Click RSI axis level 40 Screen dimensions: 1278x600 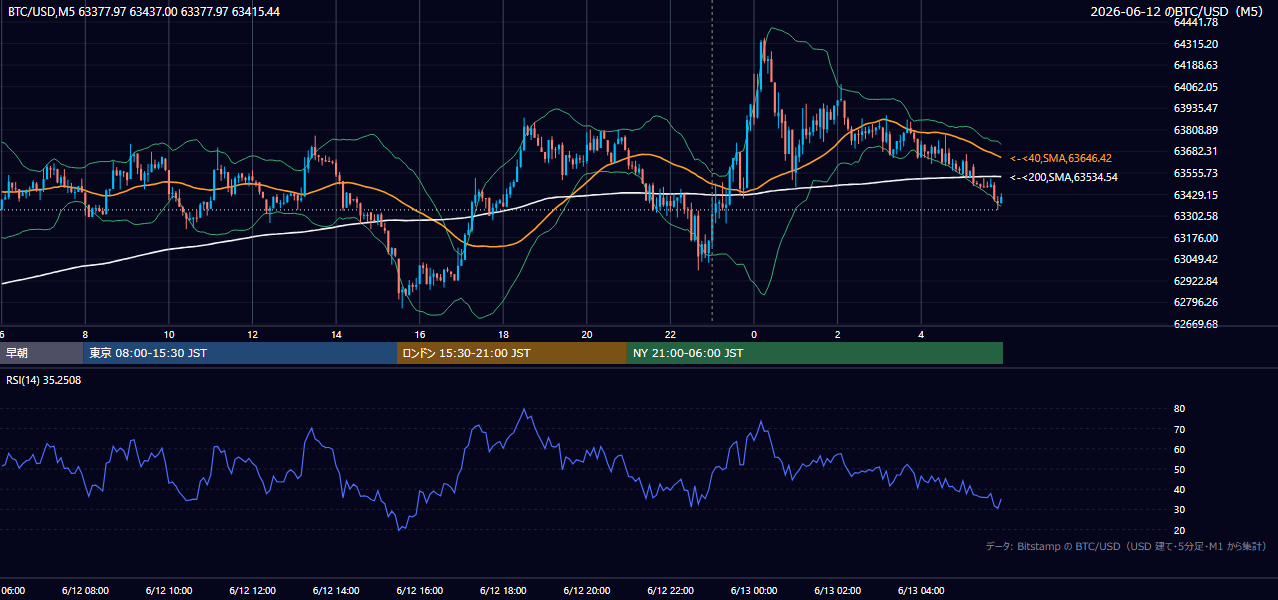pos(1179,489)
